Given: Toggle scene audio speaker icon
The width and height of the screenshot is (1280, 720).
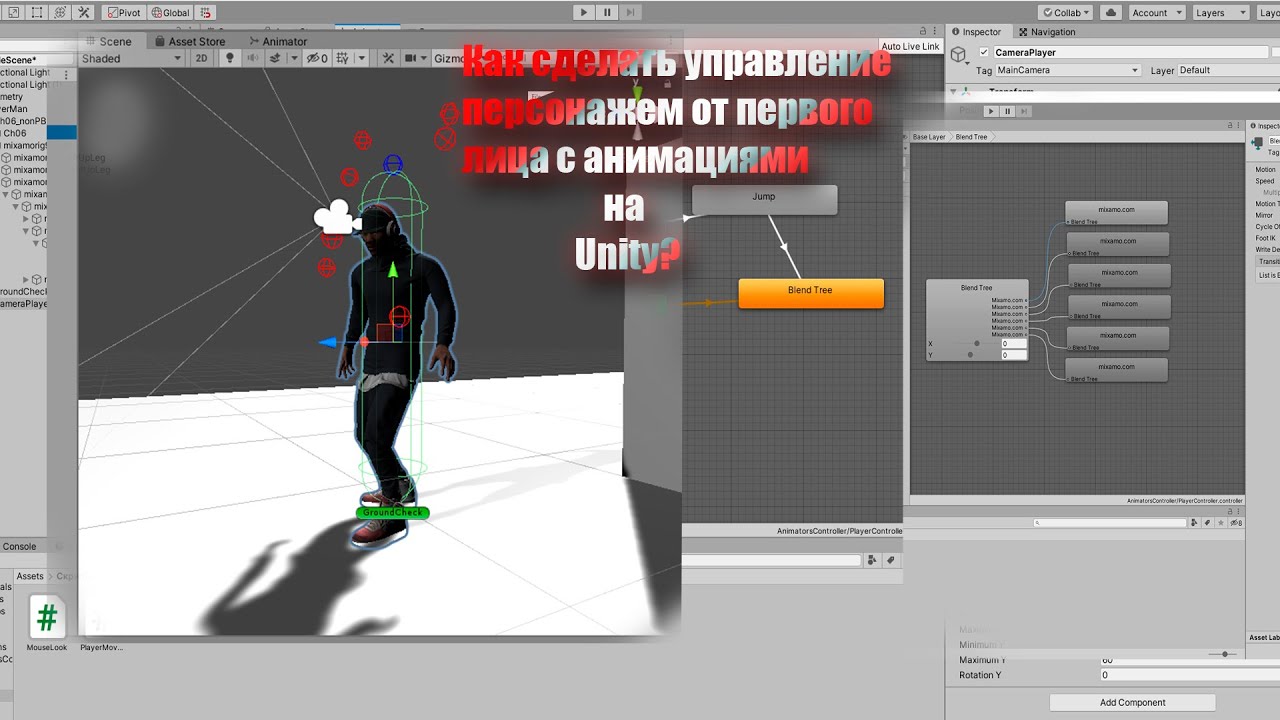Looking at the screenshot, I should [254, 58].
